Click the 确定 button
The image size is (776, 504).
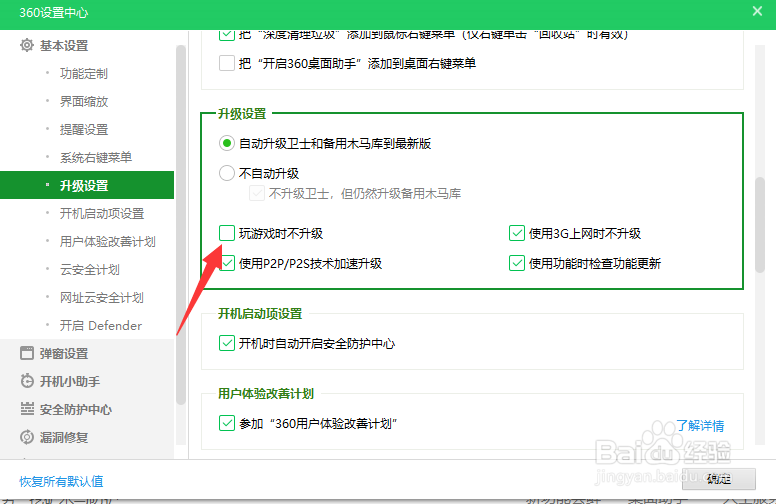click(719, 479)
